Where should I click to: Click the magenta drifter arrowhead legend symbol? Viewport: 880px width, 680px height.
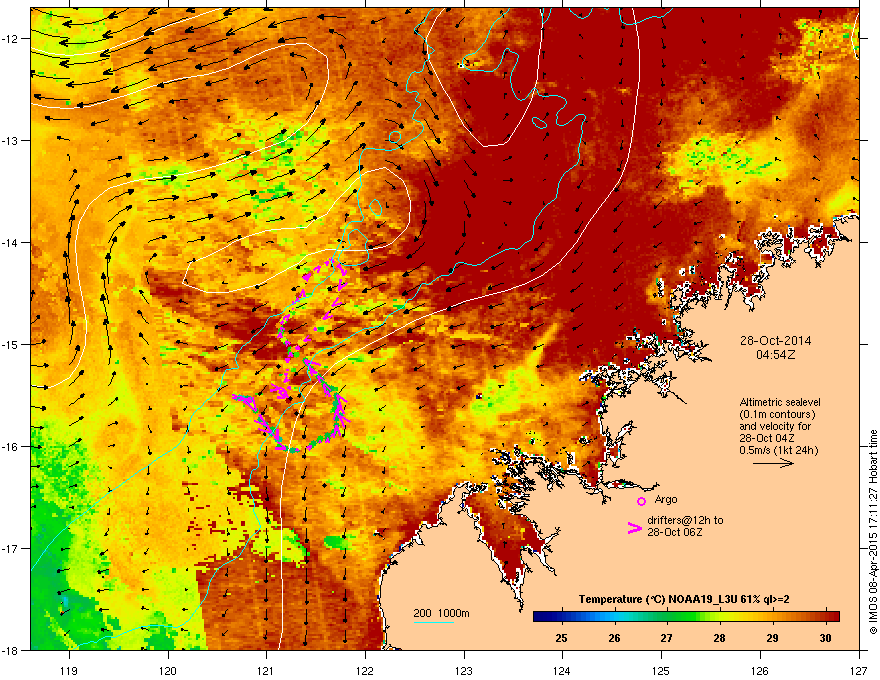(x=635, y=527)
